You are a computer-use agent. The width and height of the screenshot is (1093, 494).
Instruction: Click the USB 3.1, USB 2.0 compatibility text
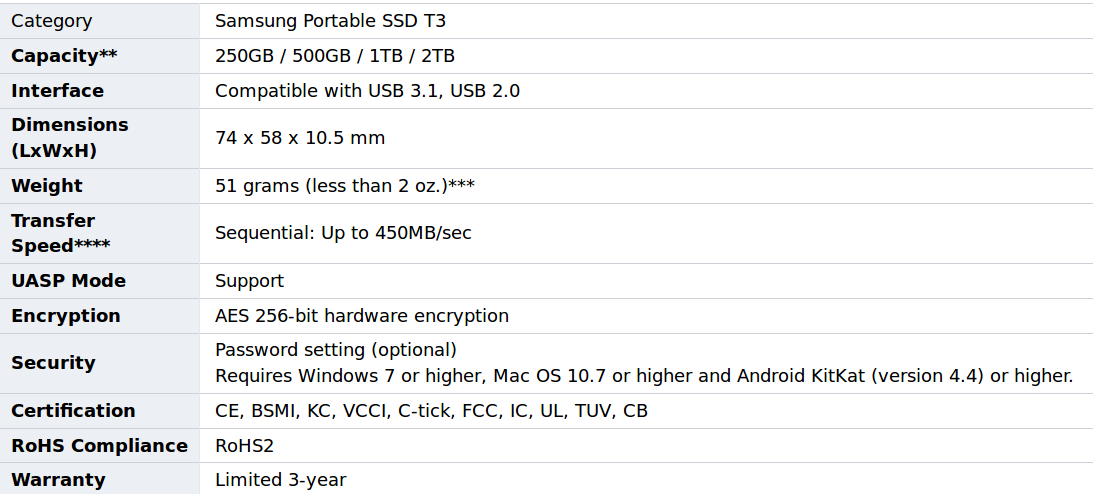pyautogui.click(x=367, y=91)
